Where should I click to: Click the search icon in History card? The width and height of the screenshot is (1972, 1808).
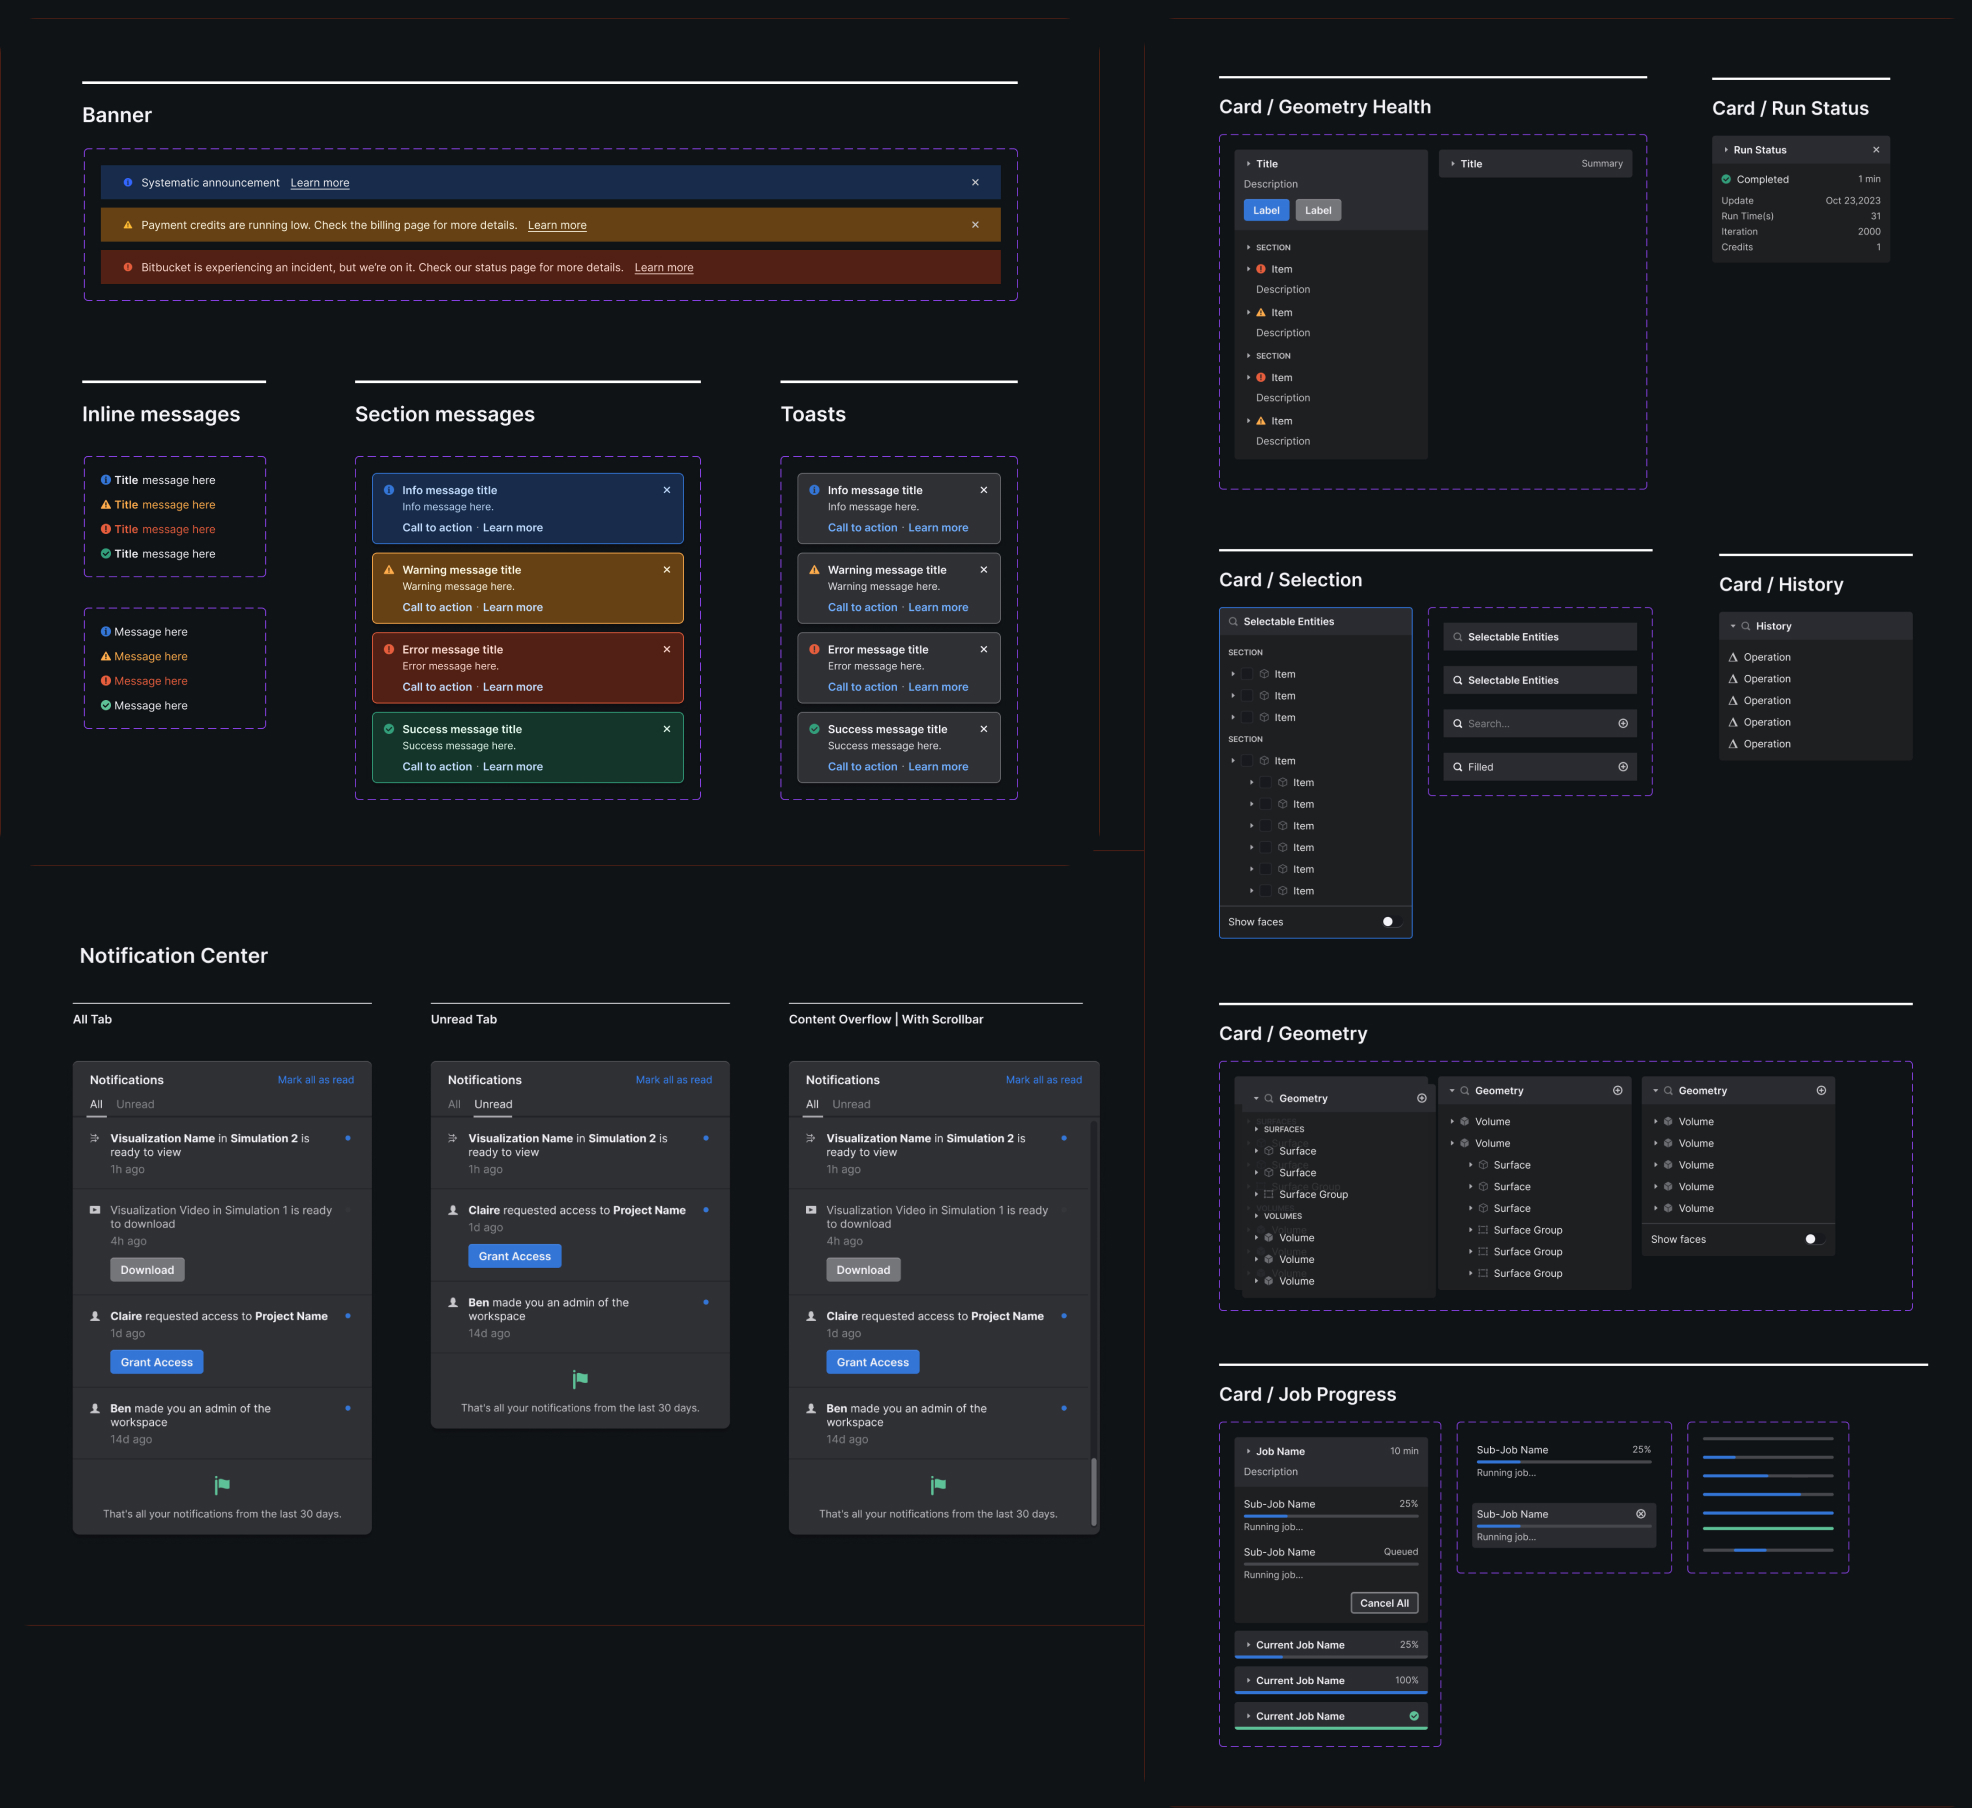pos(1746,627)
